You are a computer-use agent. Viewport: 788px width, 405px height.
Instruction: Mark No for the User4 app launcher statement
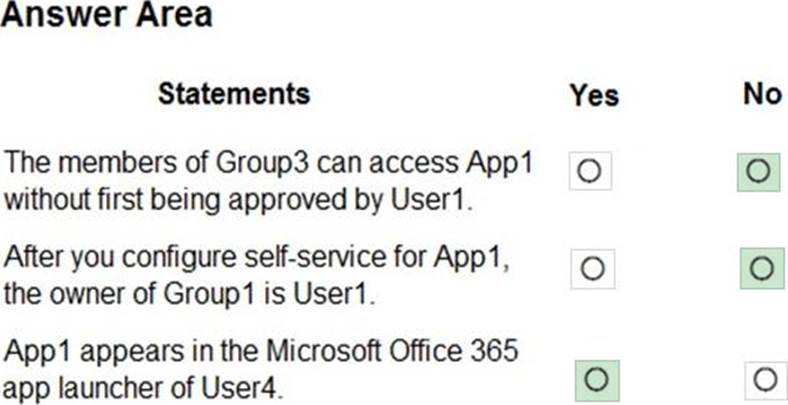[x=765, y=379]
